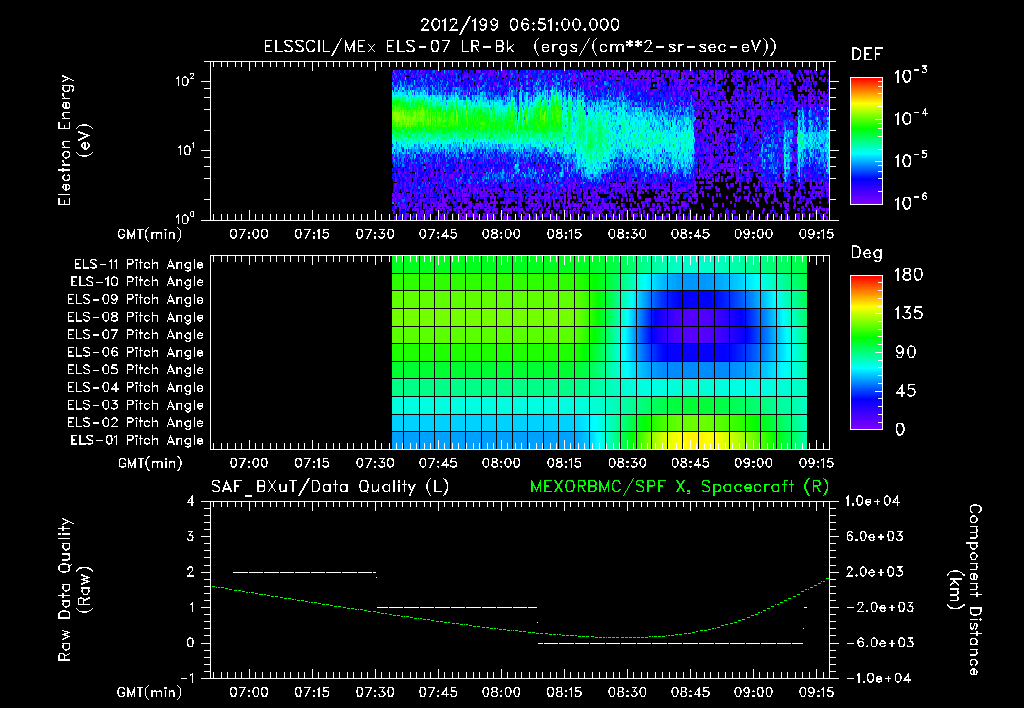Select the ELS-11 Pitch Angle row label

tap(138, 265)
